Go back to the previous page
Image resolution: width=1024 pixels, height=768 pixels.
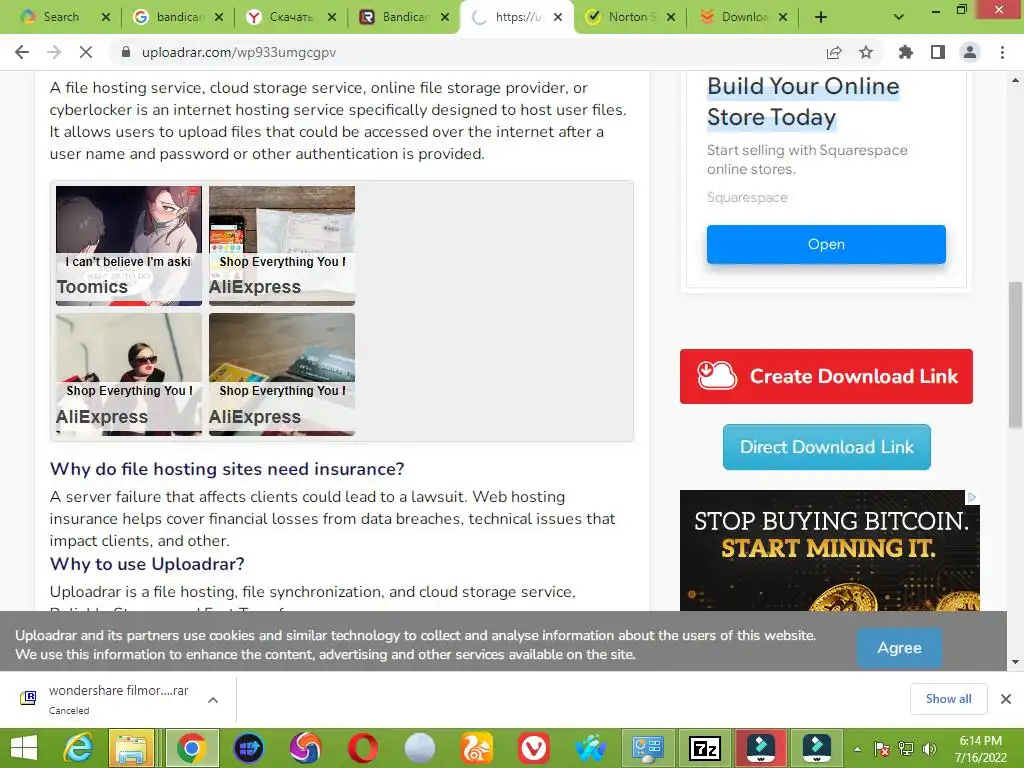pos(22,52)
